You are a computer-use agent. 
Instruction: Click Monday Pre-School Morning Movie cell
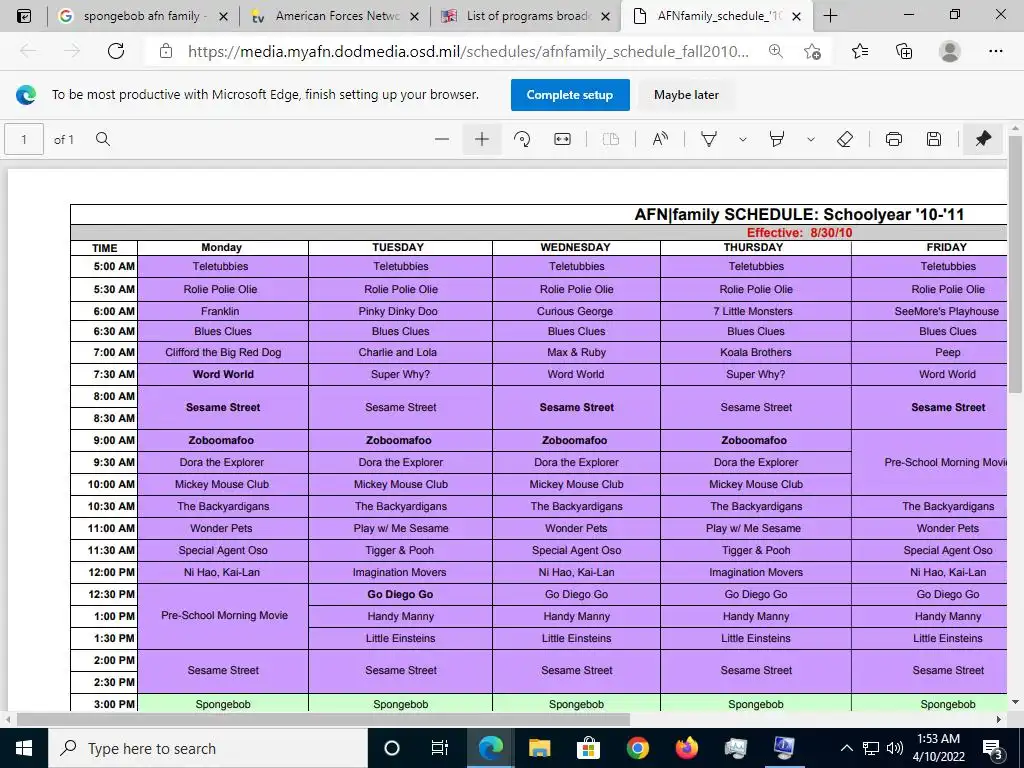click(223, 616)
